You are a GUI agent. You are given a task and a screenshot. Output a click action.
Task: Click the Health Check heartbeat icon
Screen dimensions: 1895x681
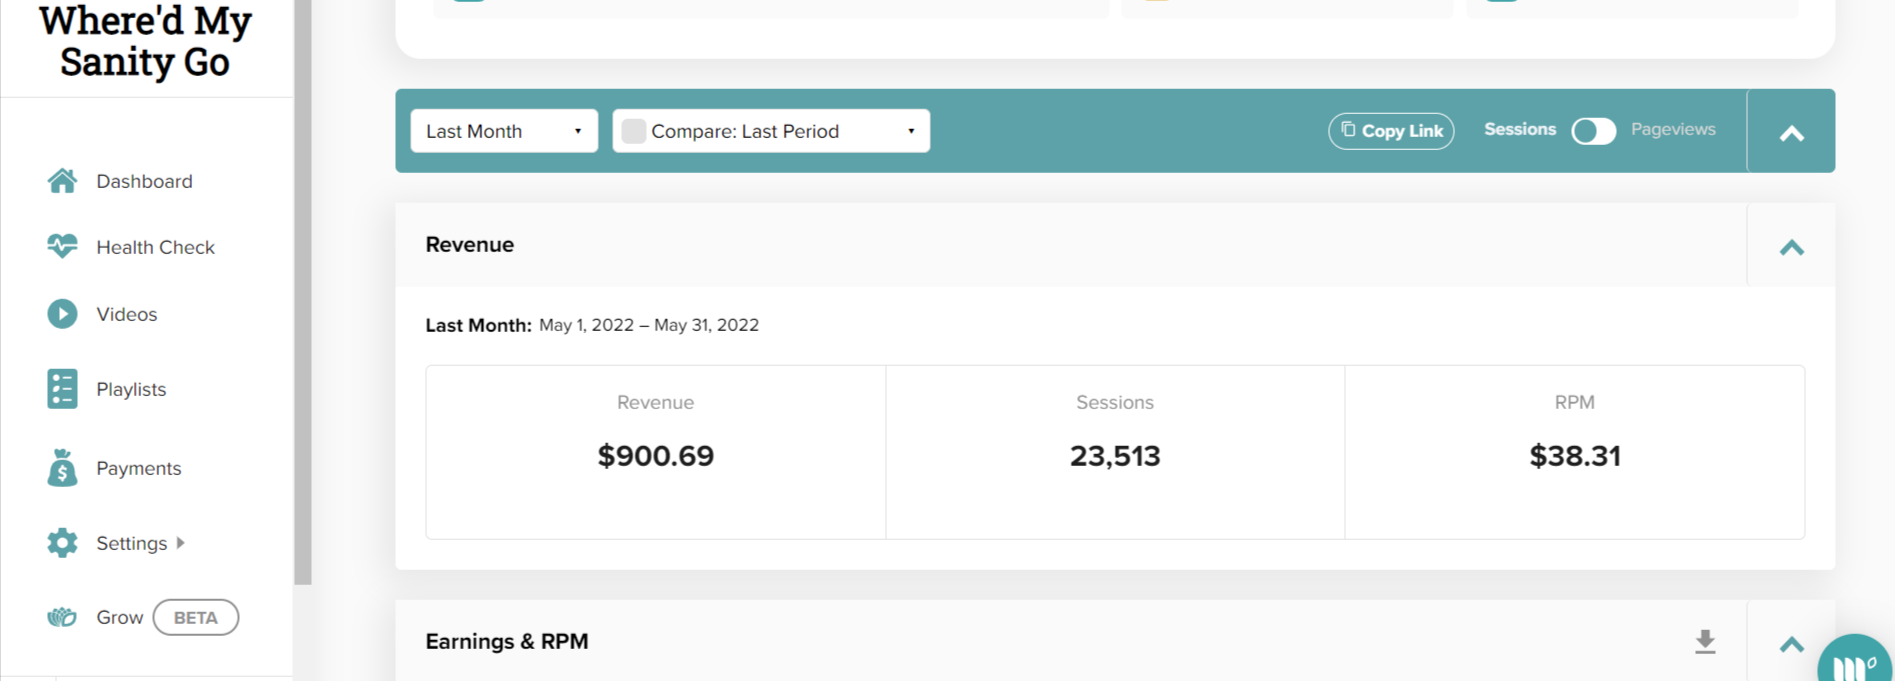[62, 246]
